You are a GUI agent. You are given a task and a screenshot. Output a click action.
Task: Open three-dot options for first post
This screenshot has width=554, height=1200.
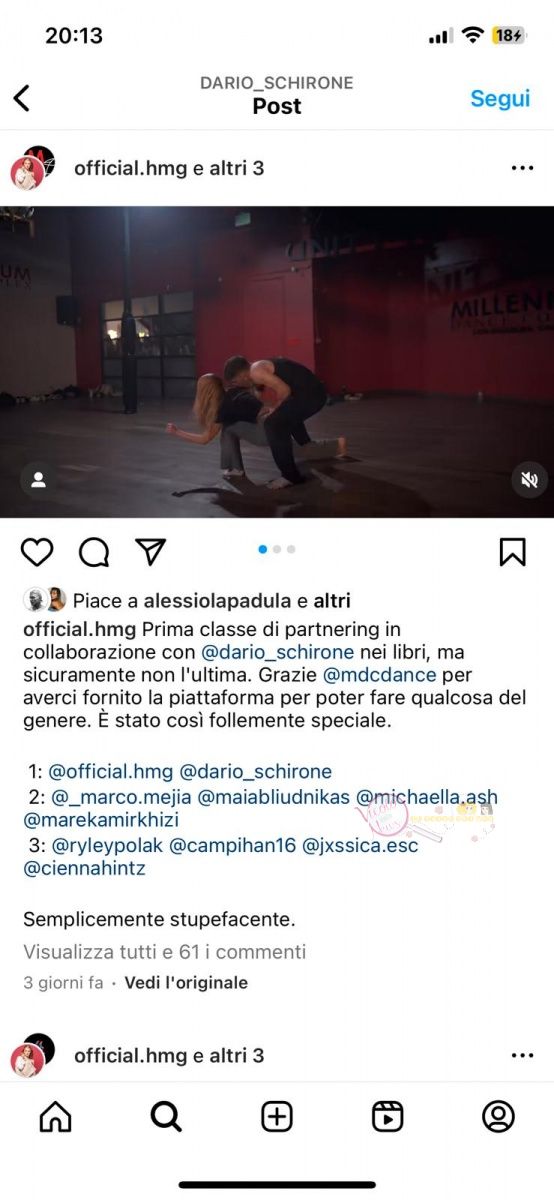click(x=522, y=168)
